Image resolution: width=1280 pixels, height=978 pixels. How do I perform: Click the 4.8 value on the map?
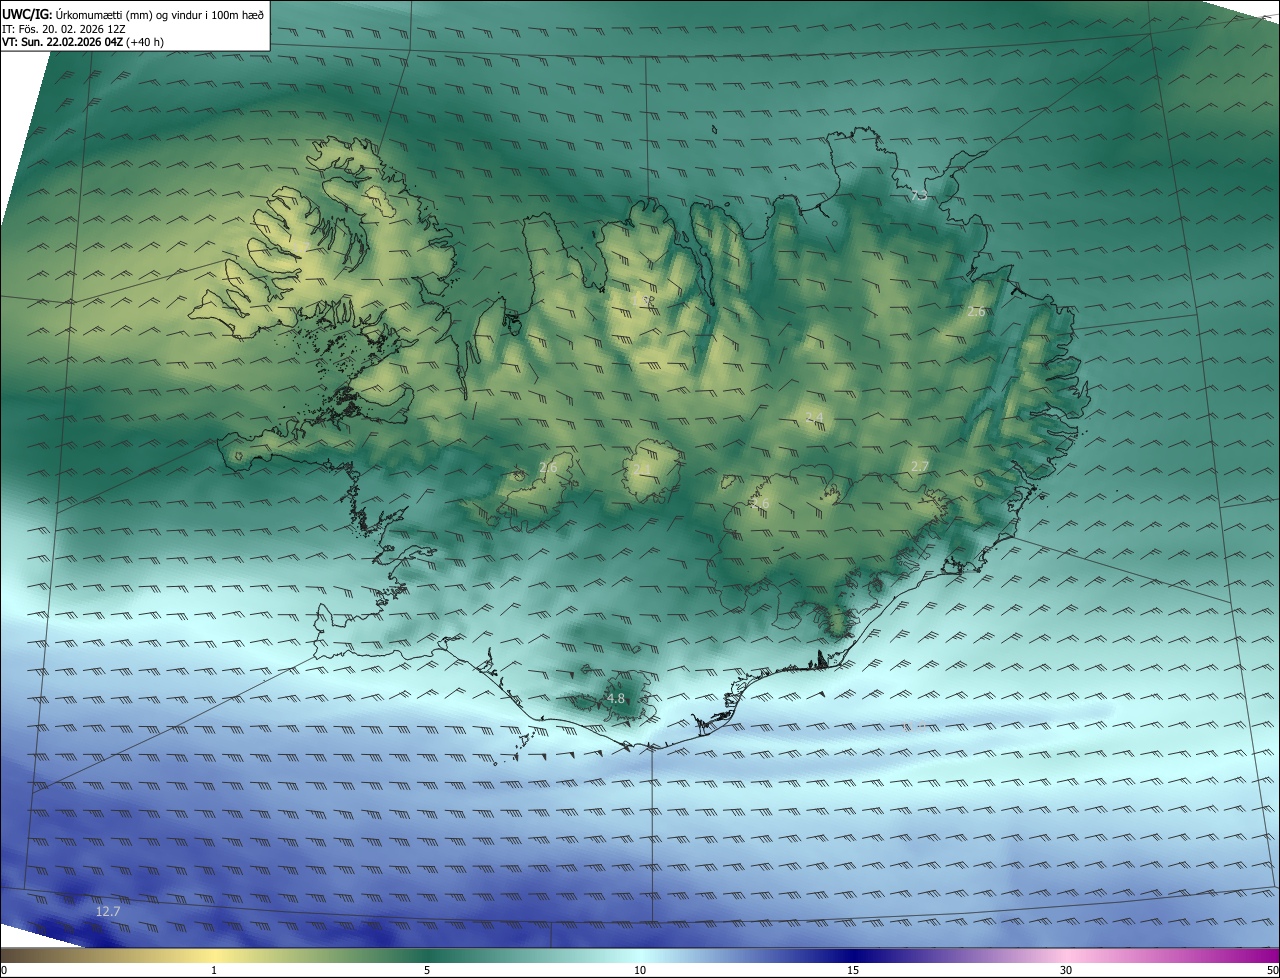pyautogui.click(x=616, y=698)
